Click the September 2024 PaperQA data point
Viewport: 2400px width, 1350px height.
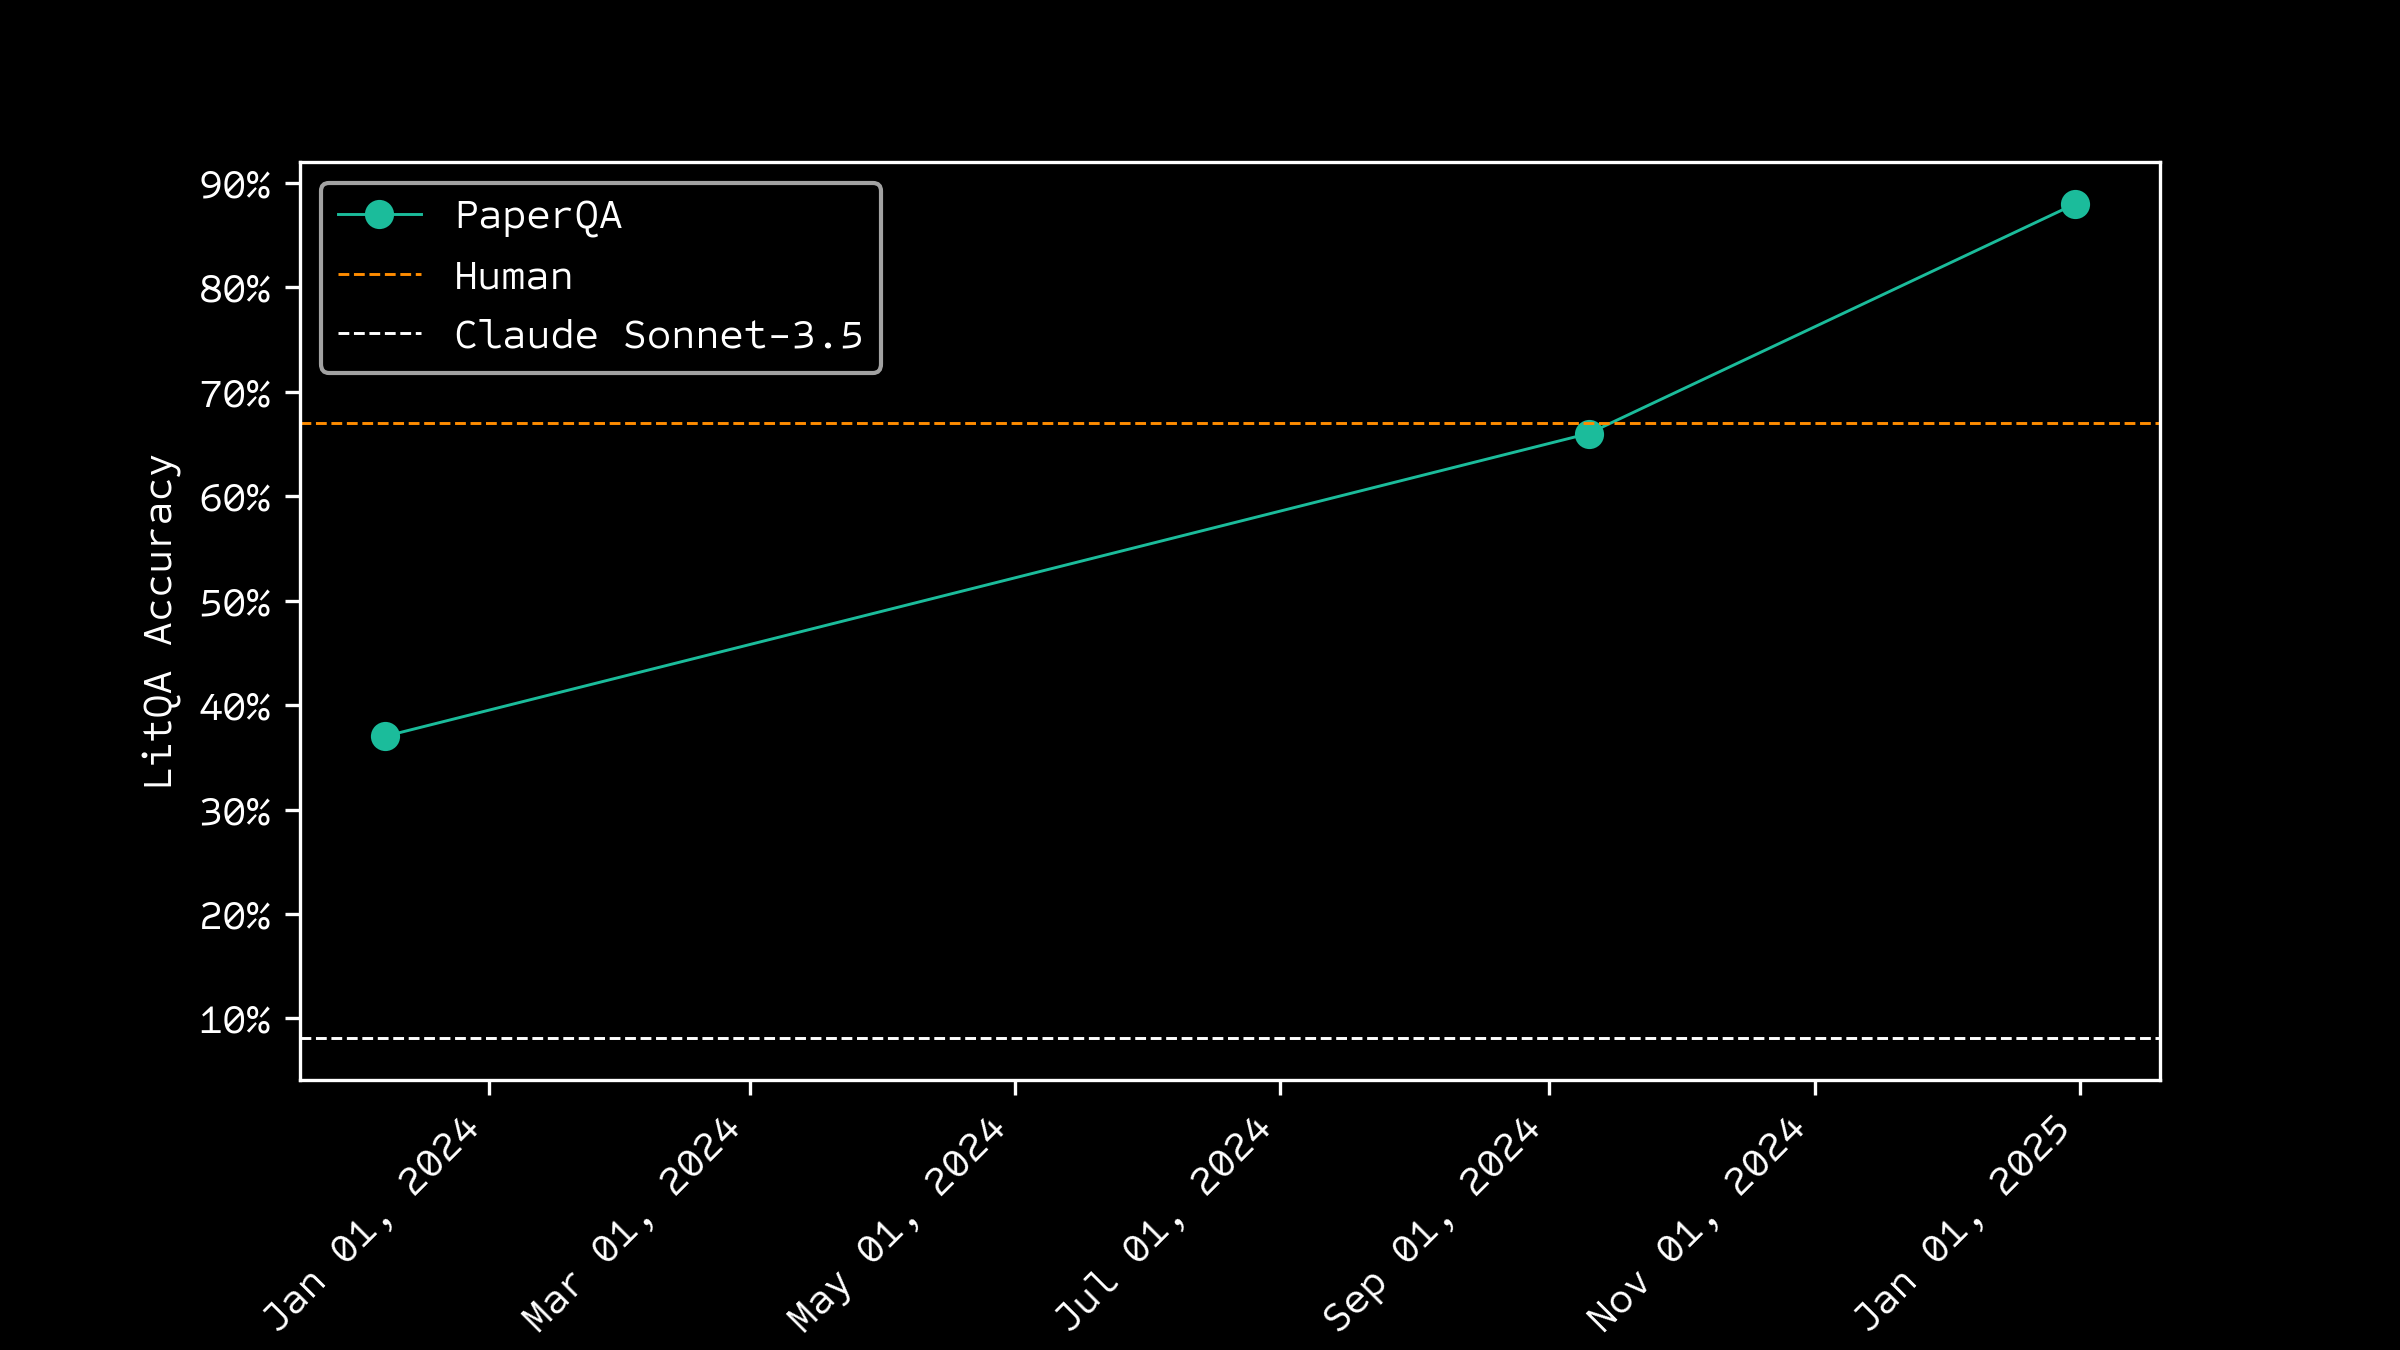(1589, 435)
